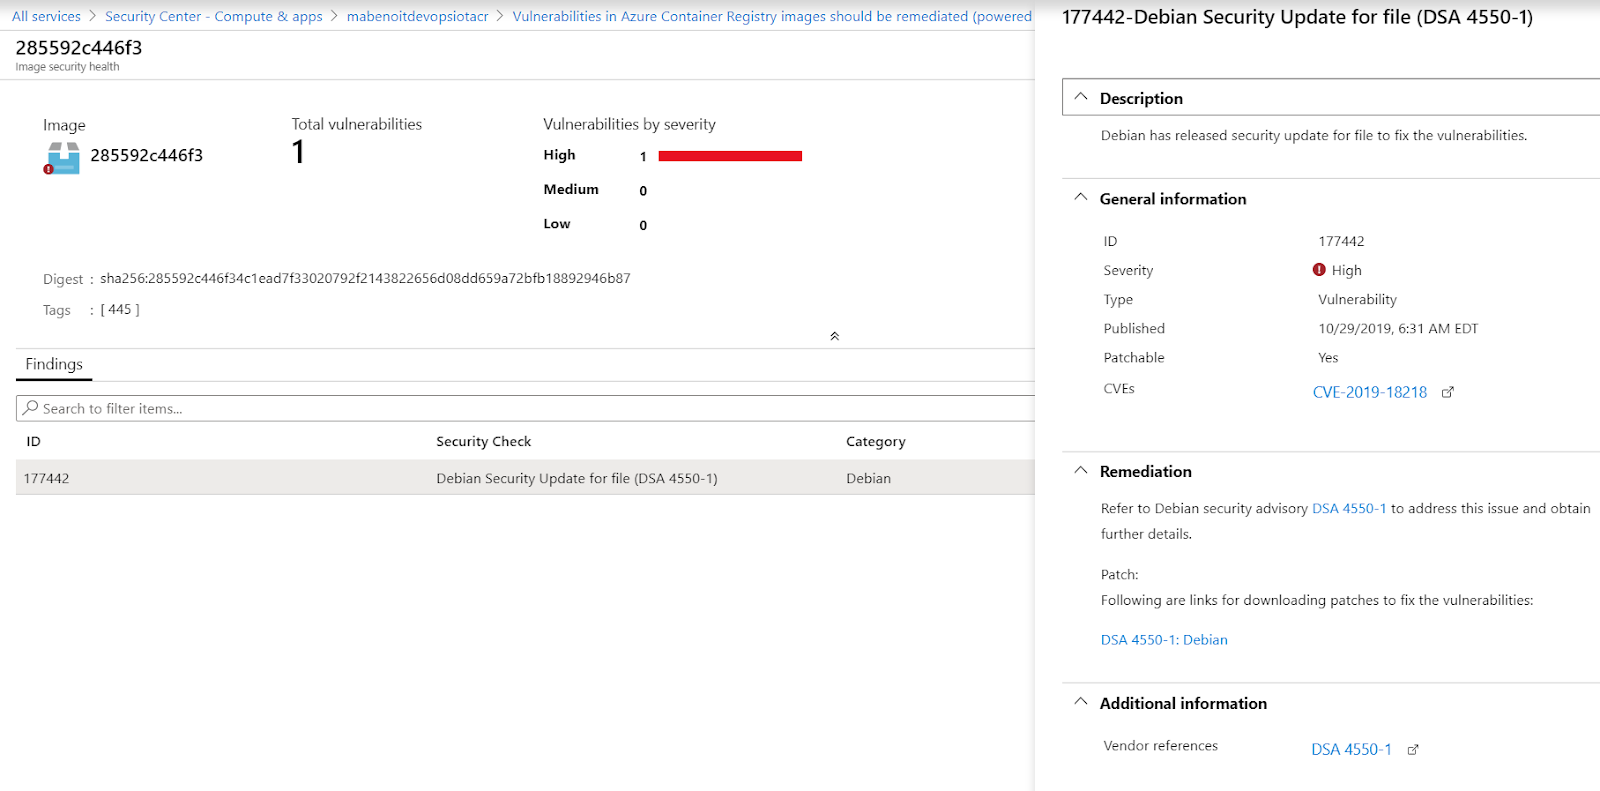Click the High severity count row label
This screenshot has height=791, width=1600.
point(559,155)
